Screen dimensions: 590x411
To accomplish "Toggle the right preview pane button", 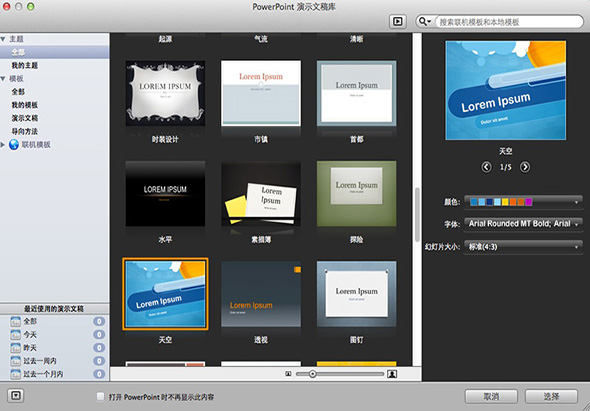I will [x=397, y=21].
